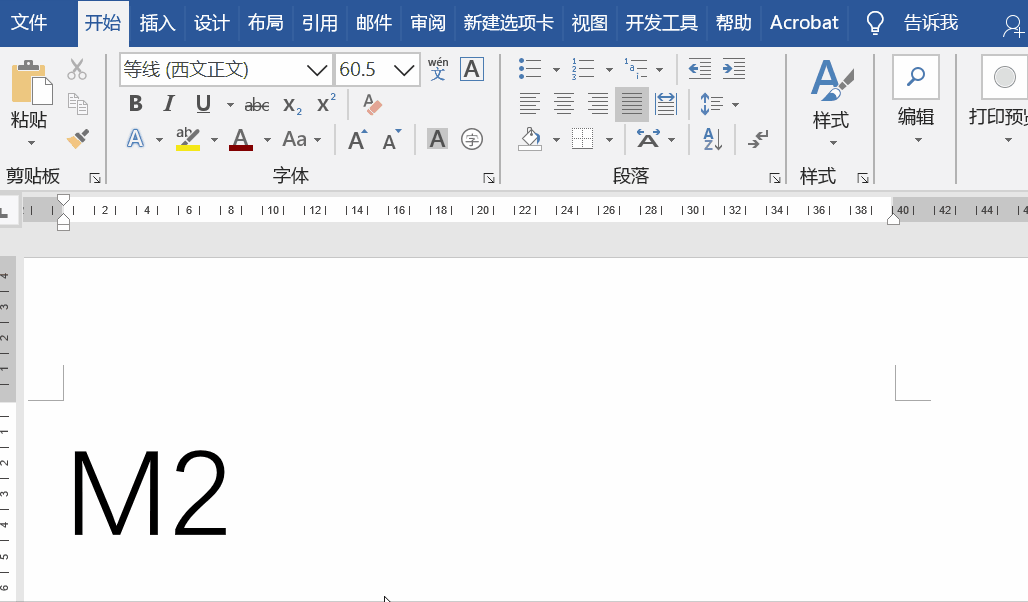This screenshot has height=602, width=1028.
Task: Open the Editing (编辑) search button
Action: pos(916,100)
